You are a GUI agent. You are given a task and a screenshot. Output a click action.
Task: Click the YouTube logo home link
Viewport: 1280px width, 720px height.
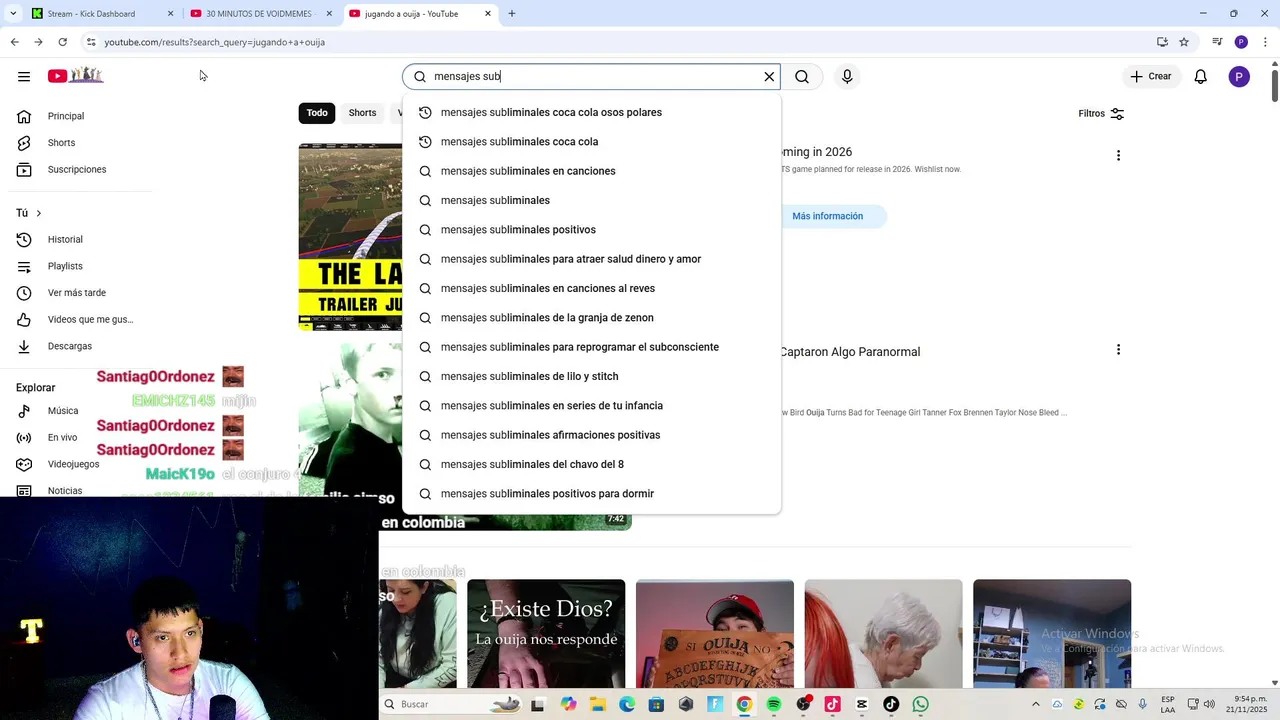point(76,76)
